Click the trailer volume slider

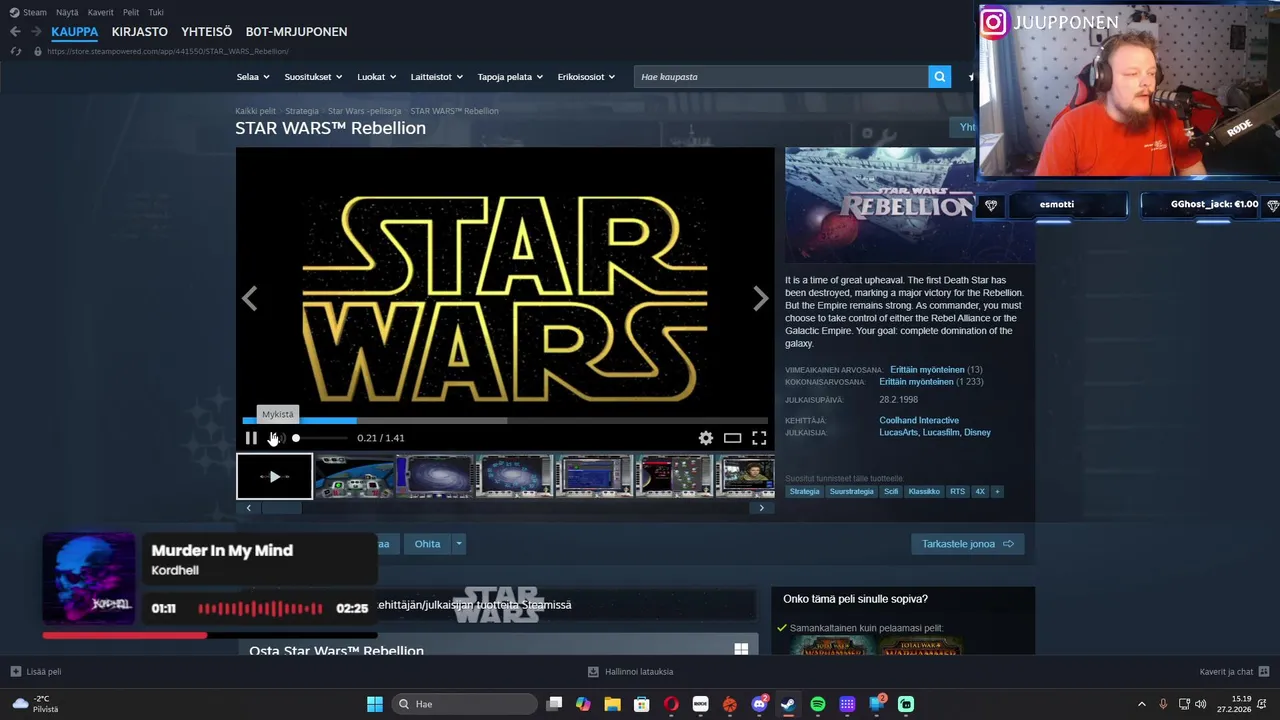pos(321,438)
